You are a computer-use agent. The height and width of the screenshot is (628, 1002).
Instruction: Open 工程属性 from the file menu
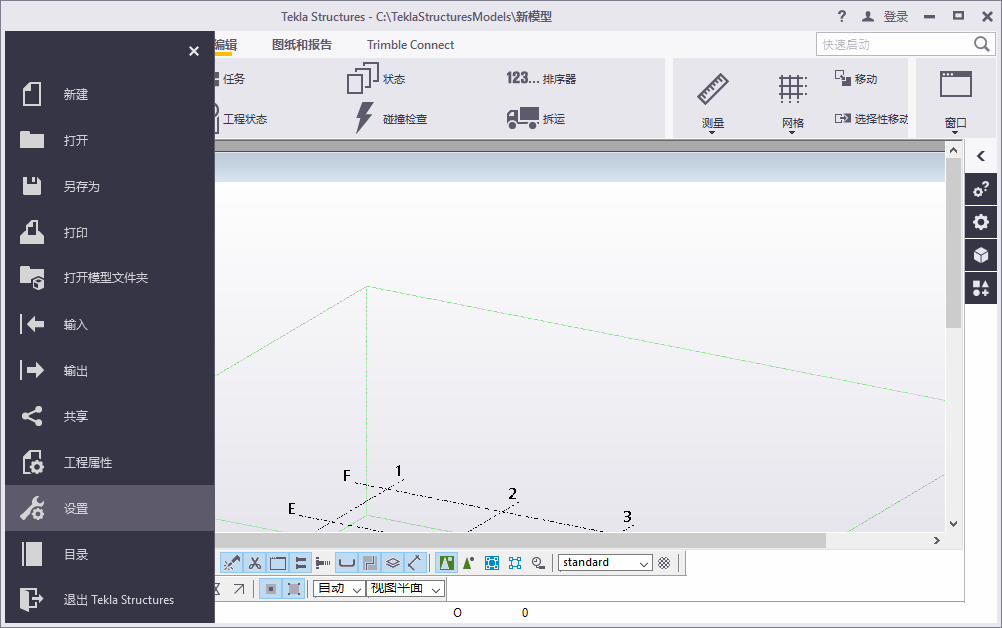[x=110, y=463]
